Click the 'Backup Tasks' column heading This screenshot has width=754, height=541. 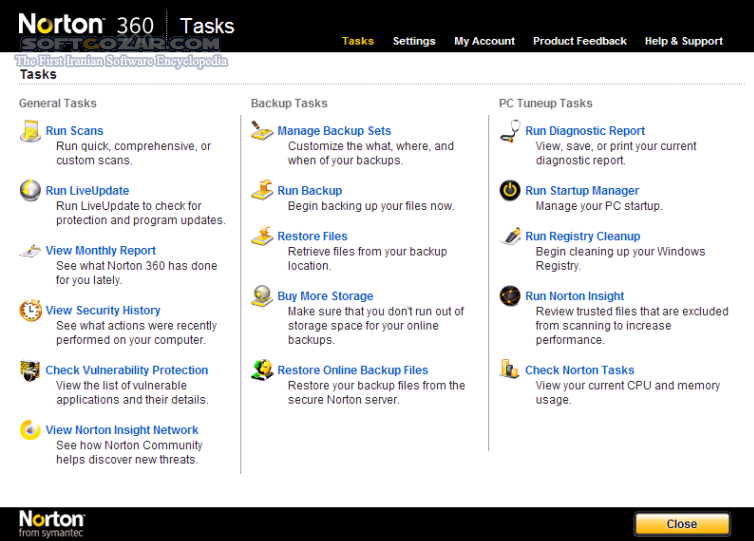click(289, 103)
